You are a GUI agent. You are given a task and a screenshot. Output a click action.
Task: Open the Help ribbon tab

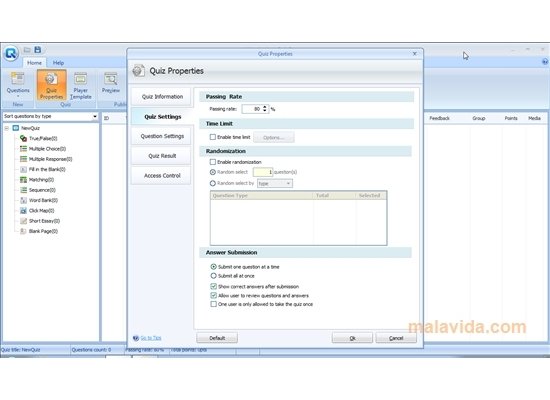(x=58, y=63)
